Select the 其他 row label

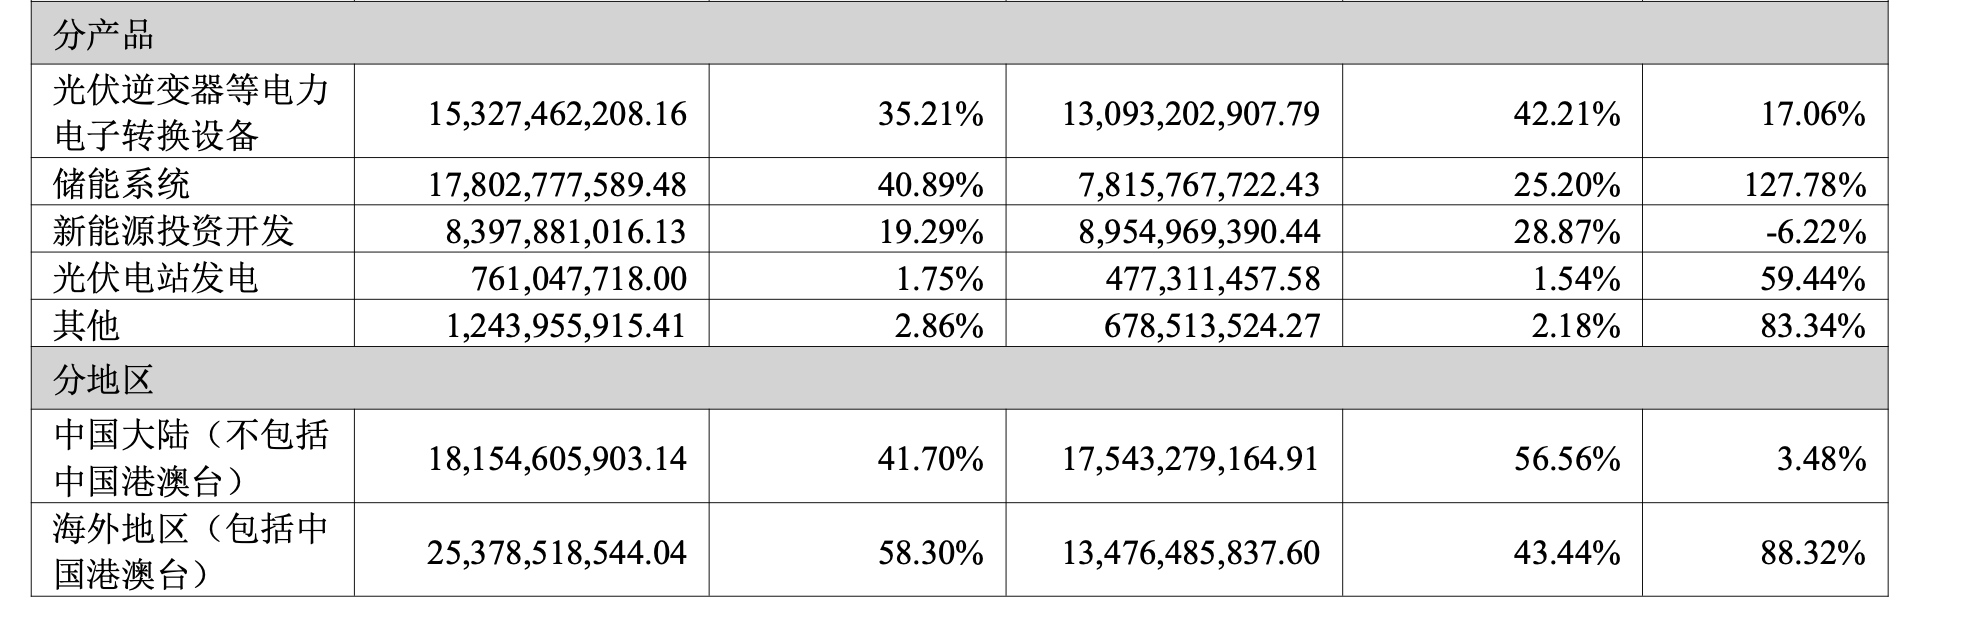[87, 325]
